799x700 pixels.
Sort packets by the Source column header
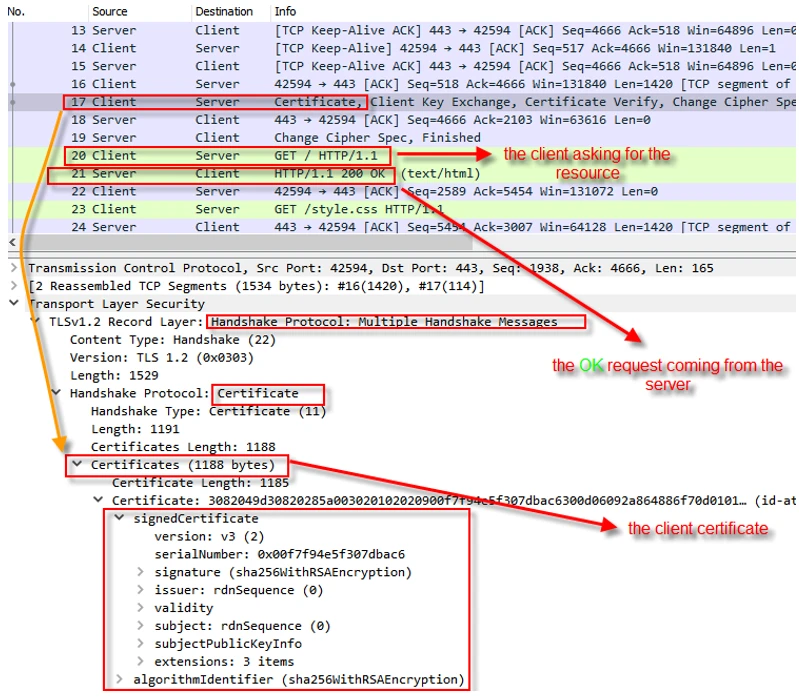pyautogui.click(x=110, y=12)
